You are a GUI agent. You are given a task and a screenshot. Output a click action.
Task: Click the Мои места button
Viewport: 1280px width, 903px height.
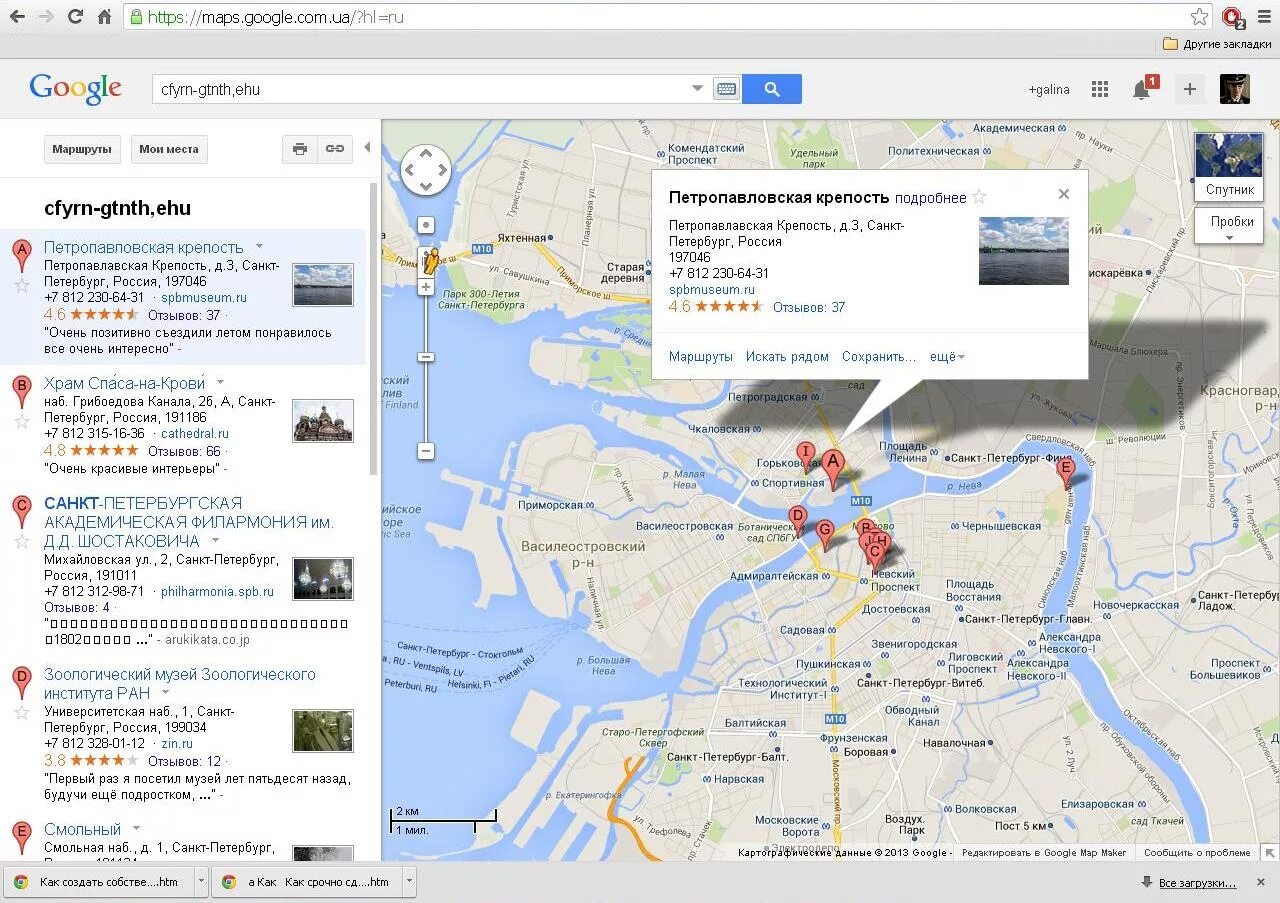click(x=169, y=149)
